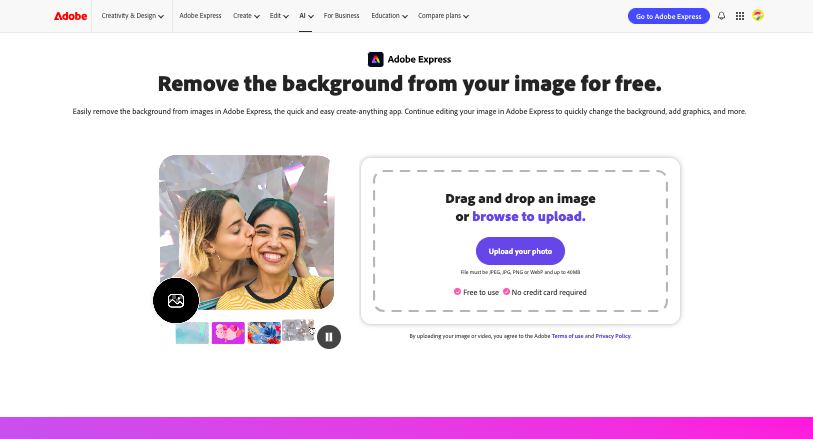Expand the Edit dropdown
The width and height of the screenshot is (813, 439).
(x=279, y=16)
